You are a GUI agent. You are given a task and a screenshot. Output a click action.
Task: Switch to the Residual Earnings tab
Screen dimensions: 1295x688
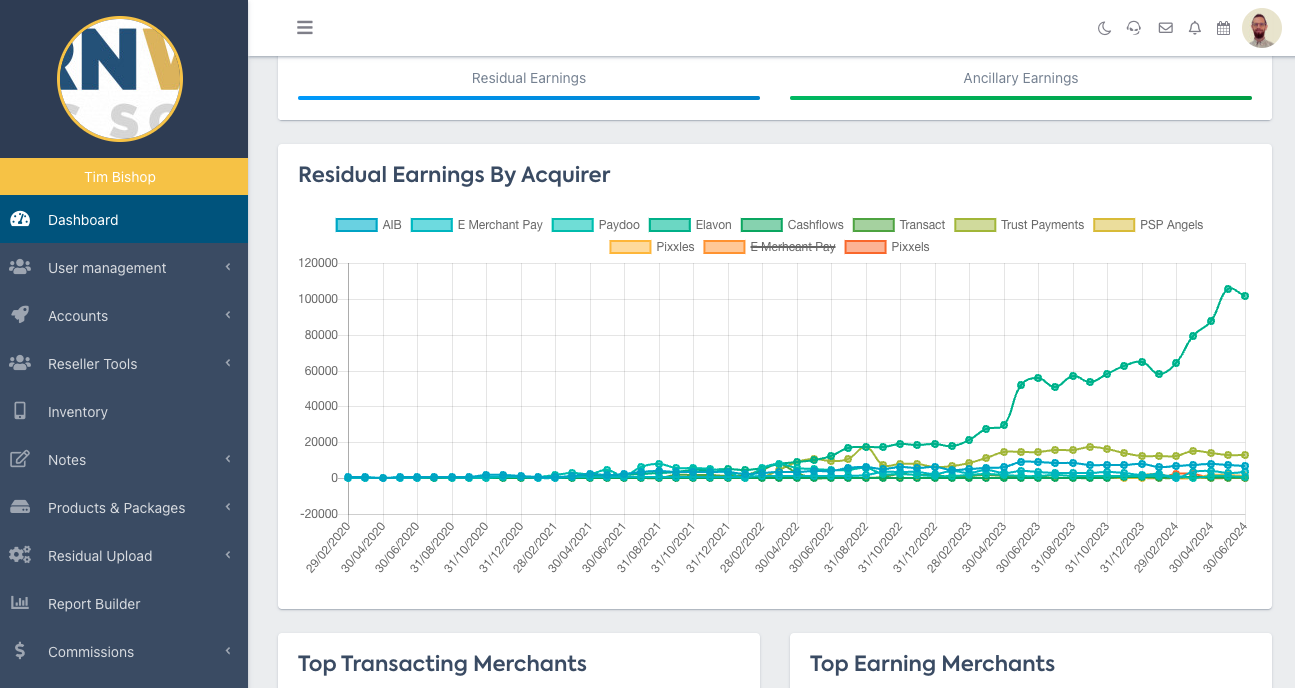528,79
